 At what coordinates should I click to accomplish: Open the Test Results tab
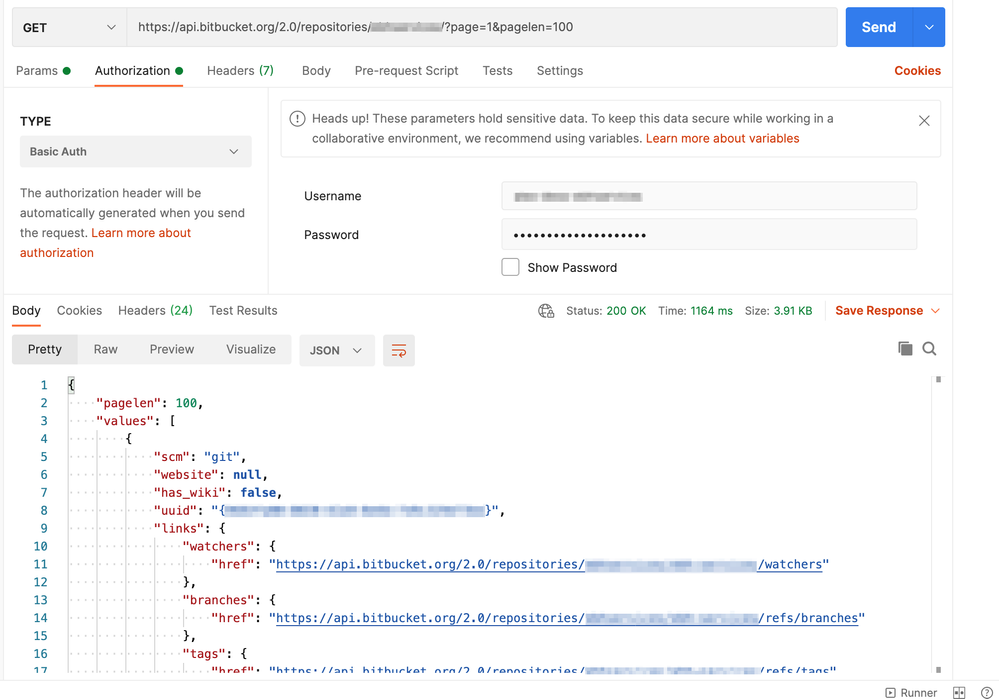tap(243, 310)
